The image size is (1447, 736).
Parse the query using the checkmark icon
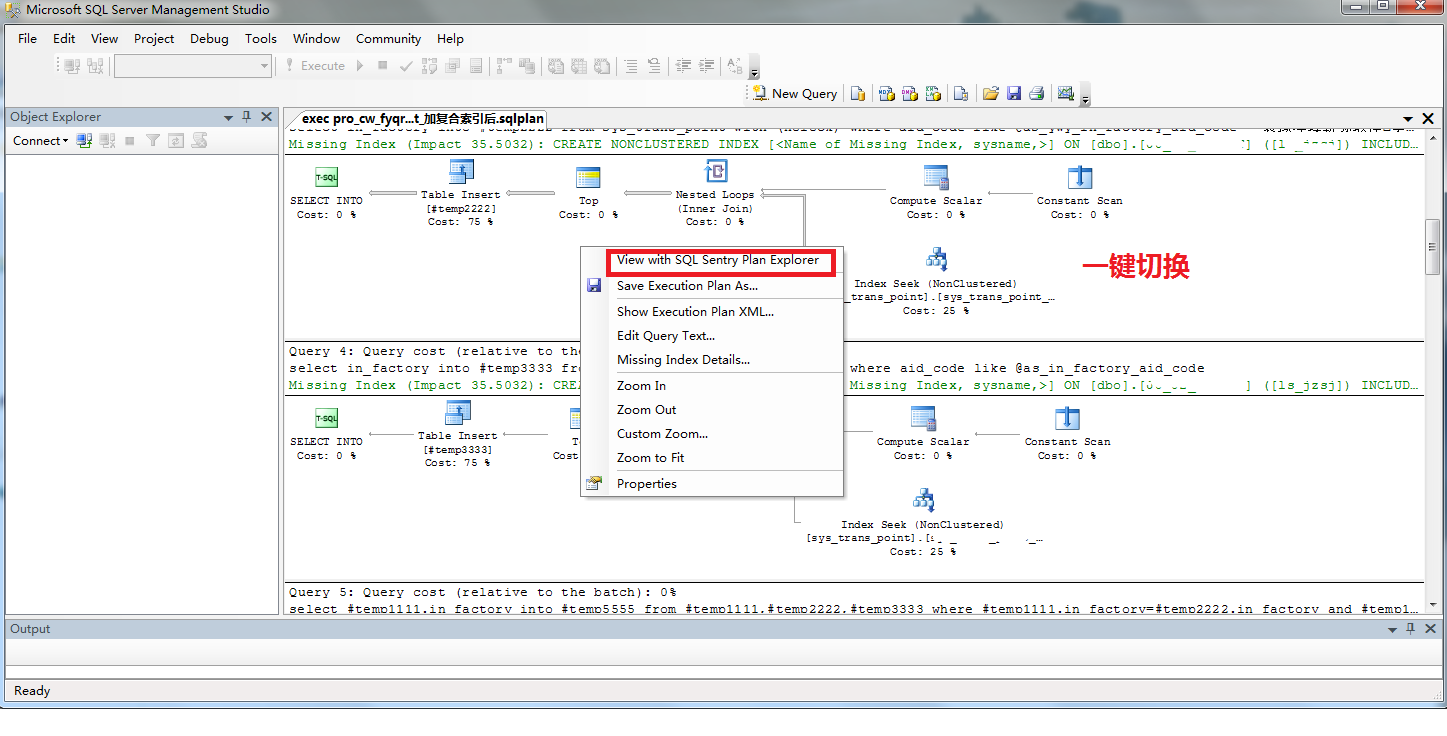(x=405, y=66)
